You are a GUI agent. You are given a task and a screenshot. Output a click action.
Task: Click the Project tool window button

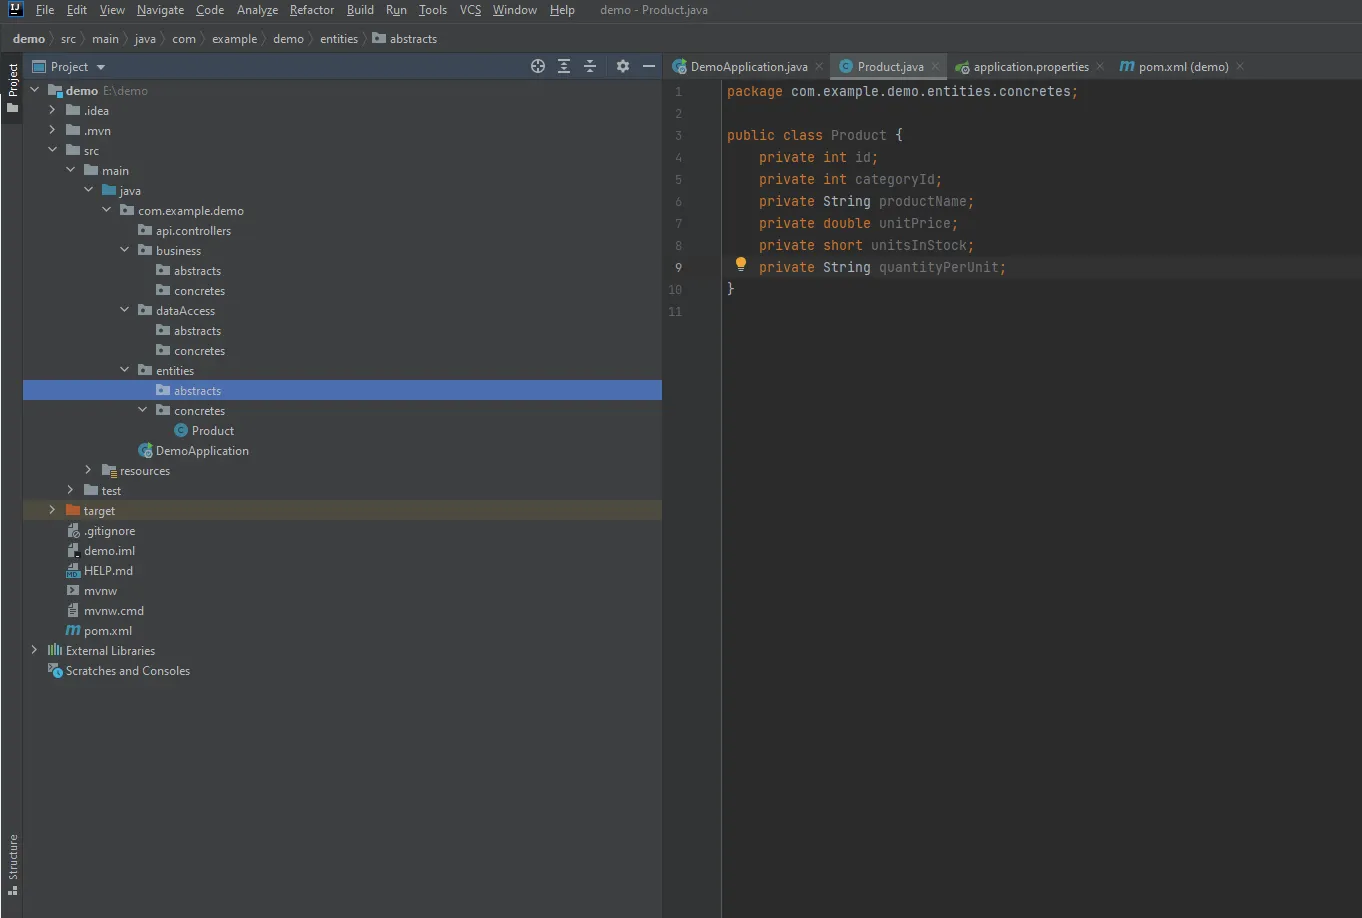click(x=12, y=88)
